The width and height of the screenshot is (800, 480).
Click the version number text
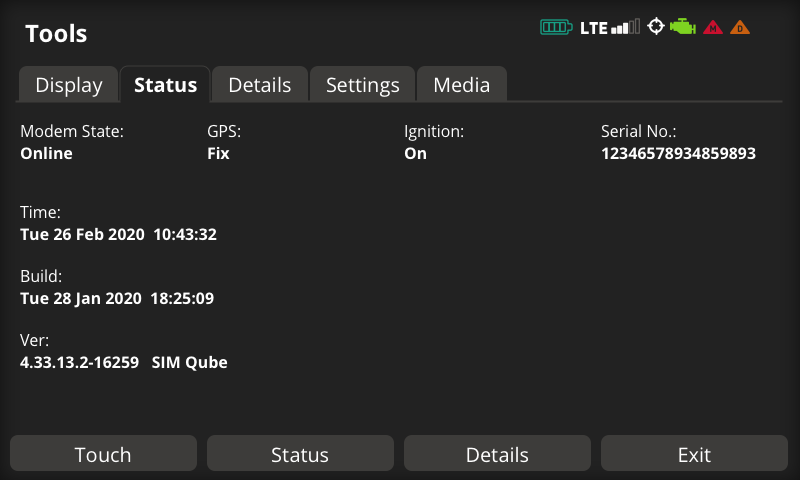click(79, 362)
